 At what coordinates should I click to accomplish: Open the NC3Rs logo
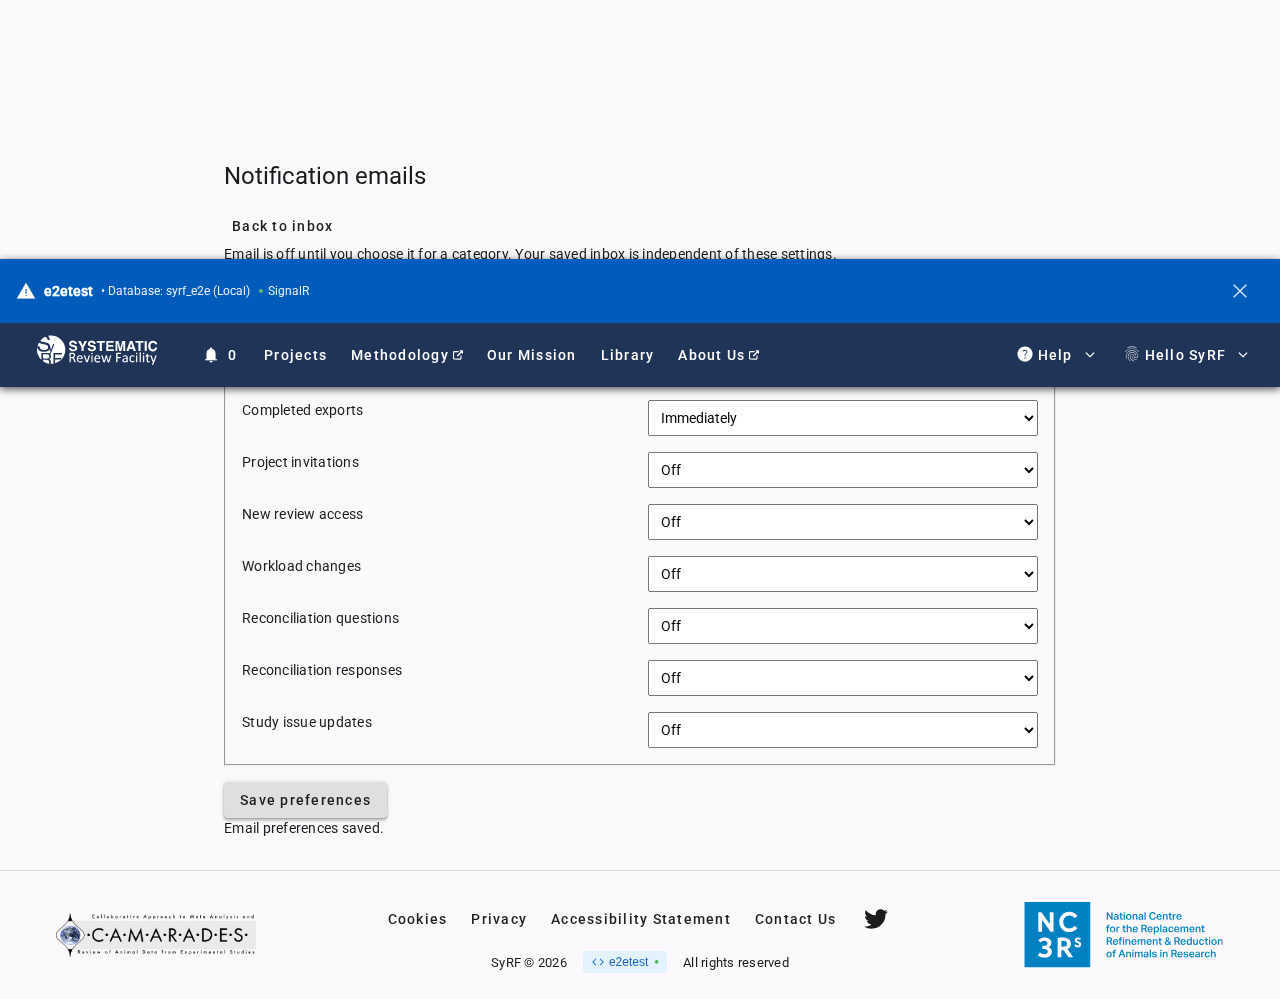(x=1123, y=935)
